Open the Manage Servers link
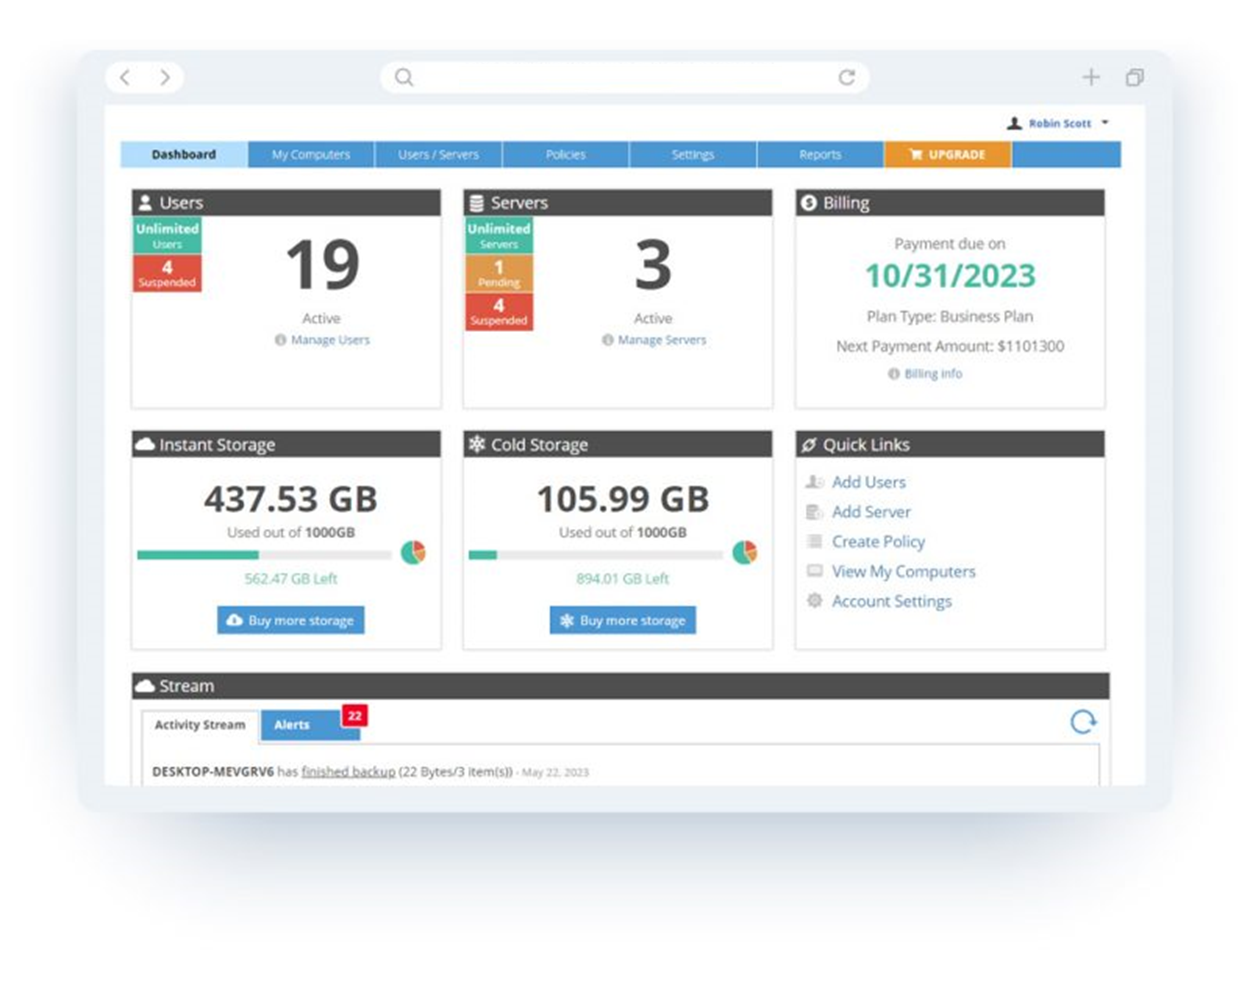 [661, 340]
